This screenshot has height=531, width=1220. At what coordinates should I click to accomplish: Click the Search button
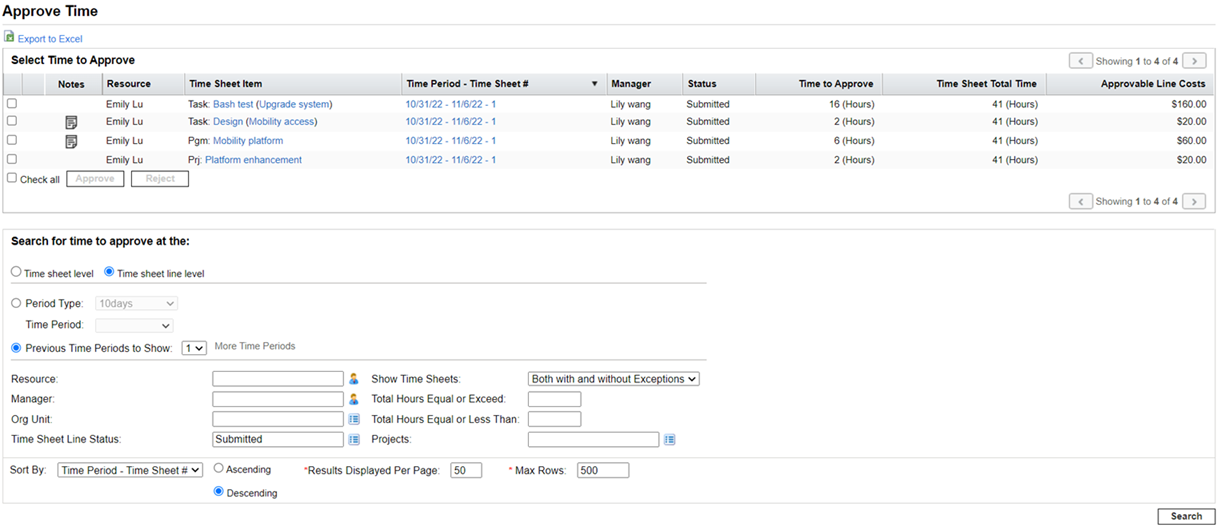(1185, 516)
